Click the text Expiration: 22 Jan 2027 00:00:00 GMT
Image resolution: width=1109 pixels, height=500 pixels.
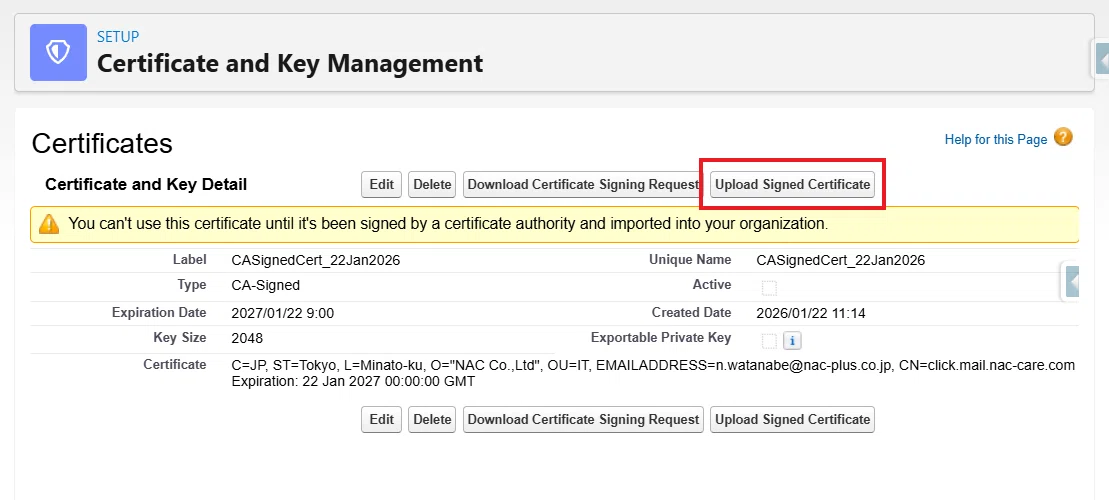click(x=353, y=381)
